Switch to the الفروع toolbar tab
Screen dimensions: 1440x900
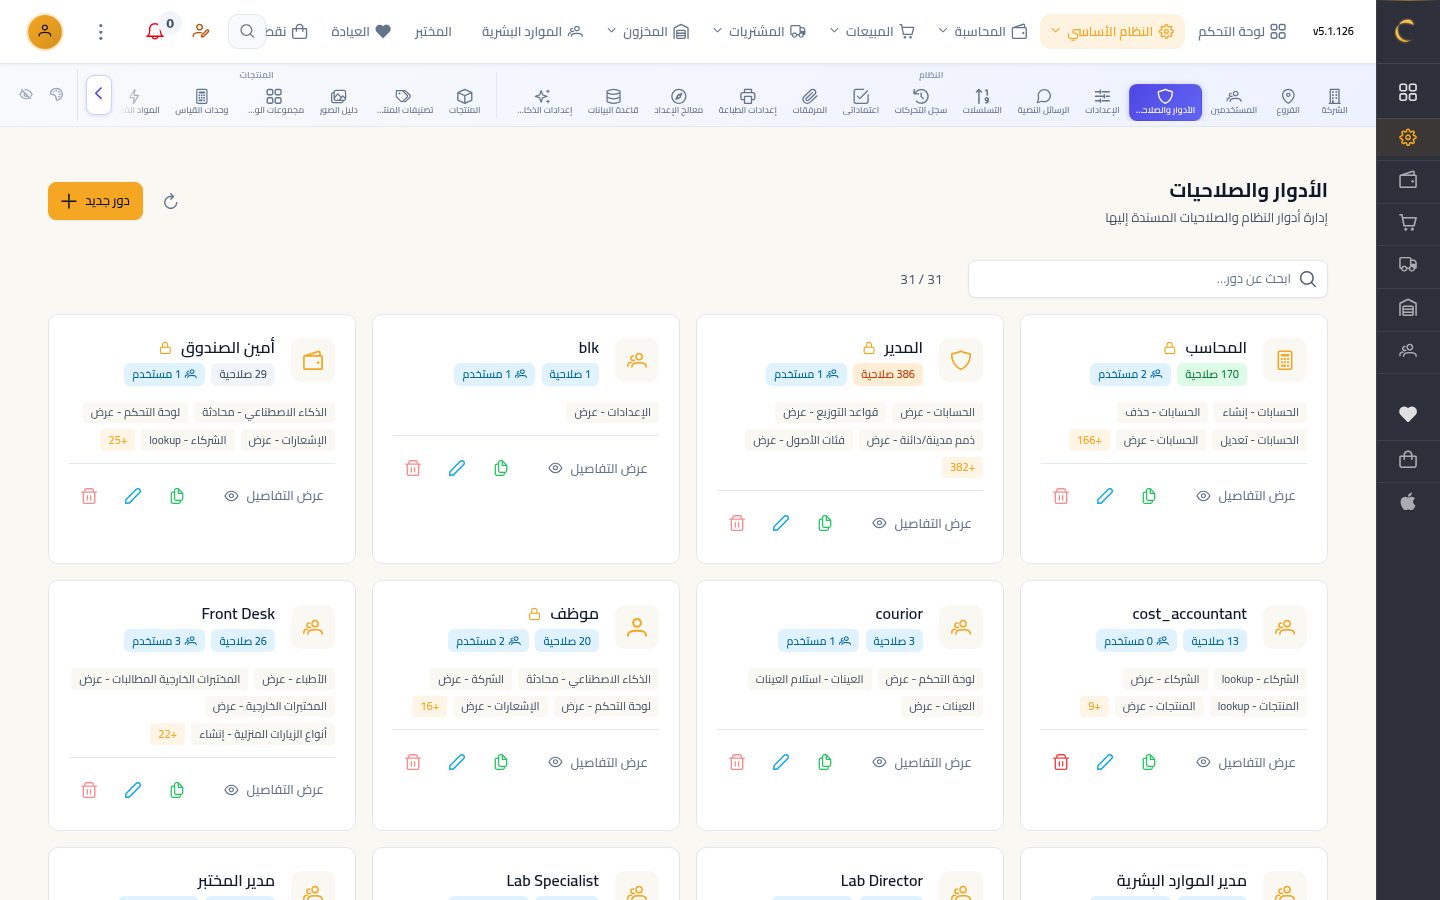(x=1288, y=102)
